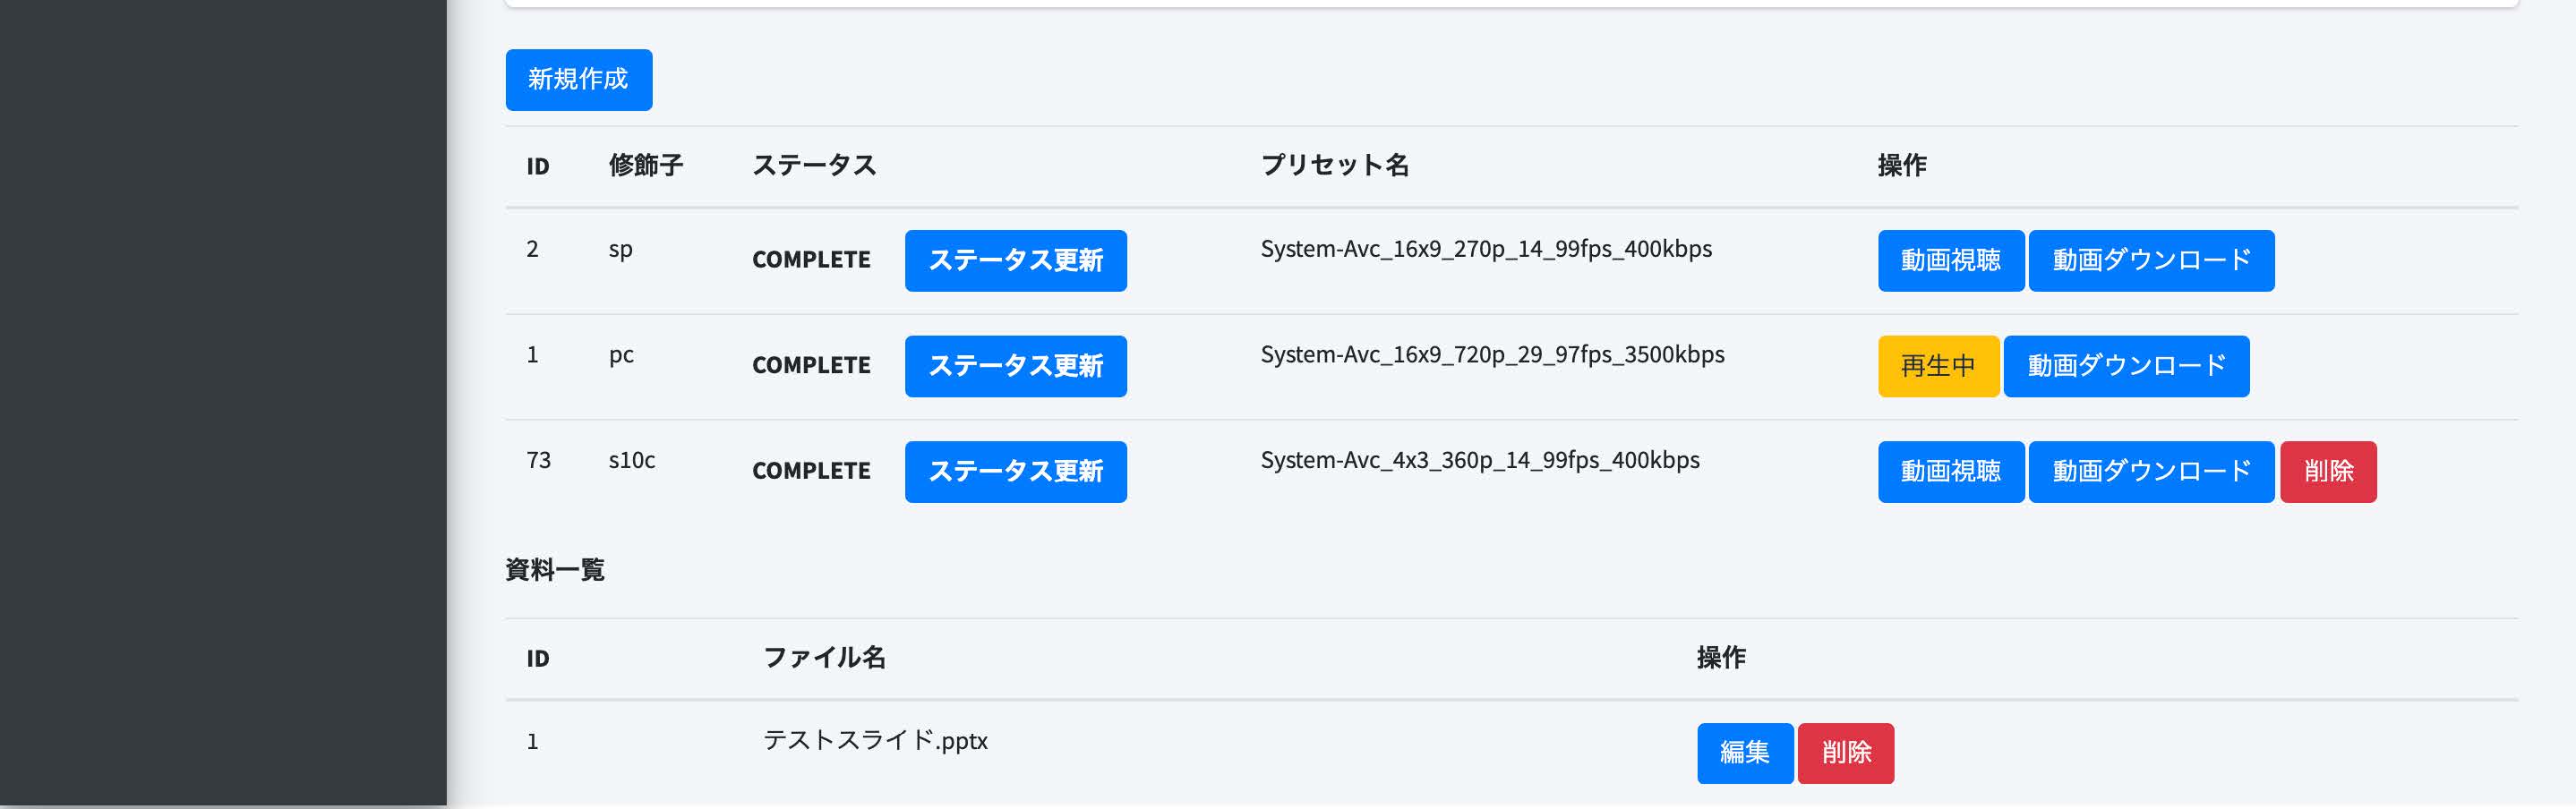Click COMPLETE status in the sp row
The height and width of the screenshot is (809, 2576).
811,260
